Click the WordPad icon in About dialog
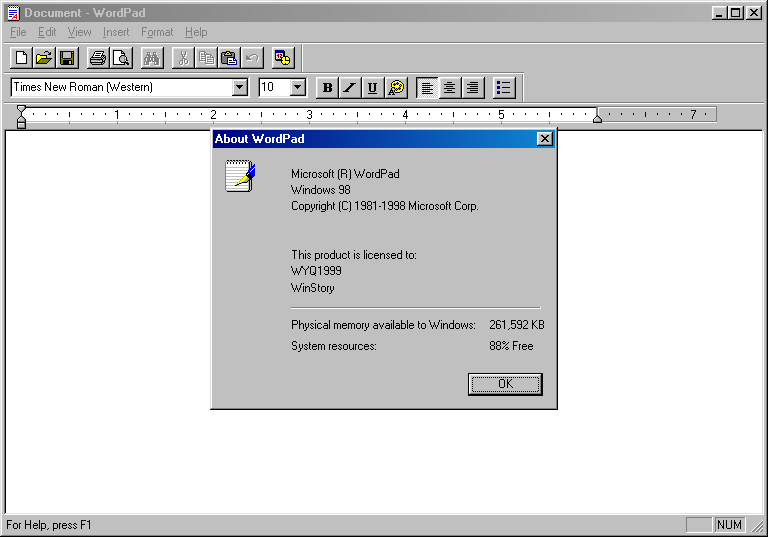This screenshot has height=537, width=768. tap(240, 176)
